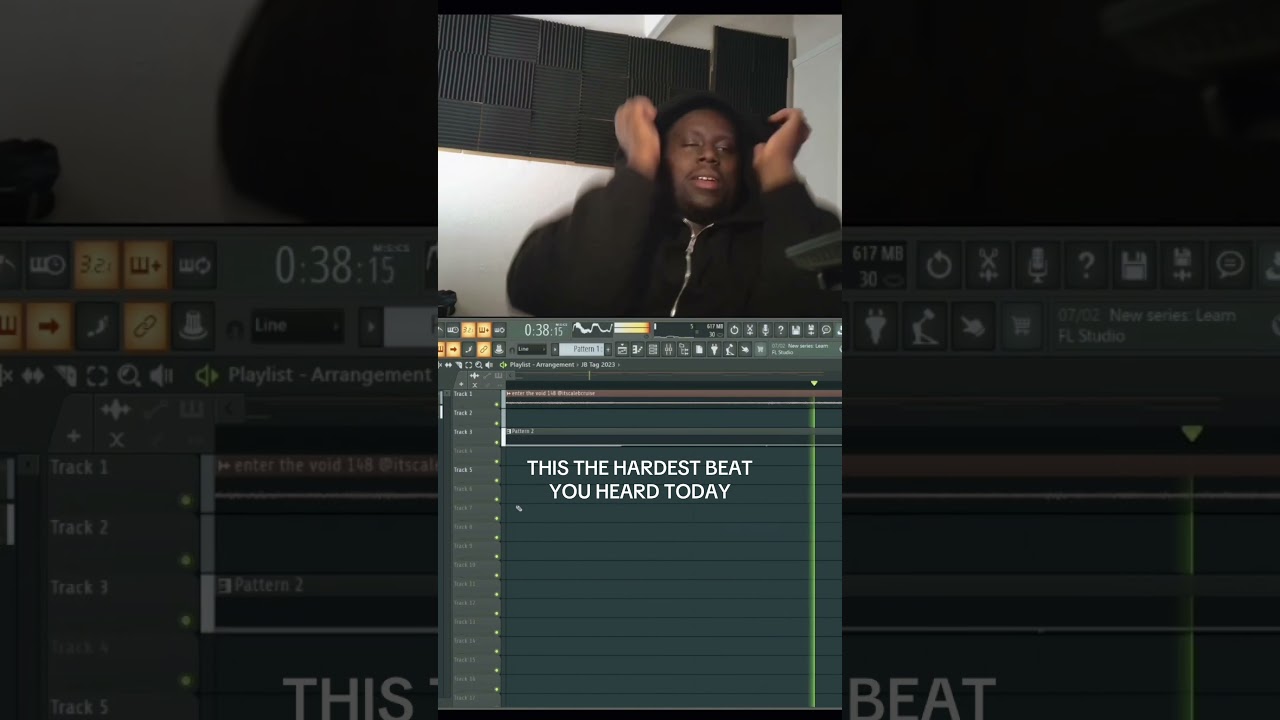Click the plus button above Track 1
This screenshot has height=720, width=1280.
tap(461, 384)
